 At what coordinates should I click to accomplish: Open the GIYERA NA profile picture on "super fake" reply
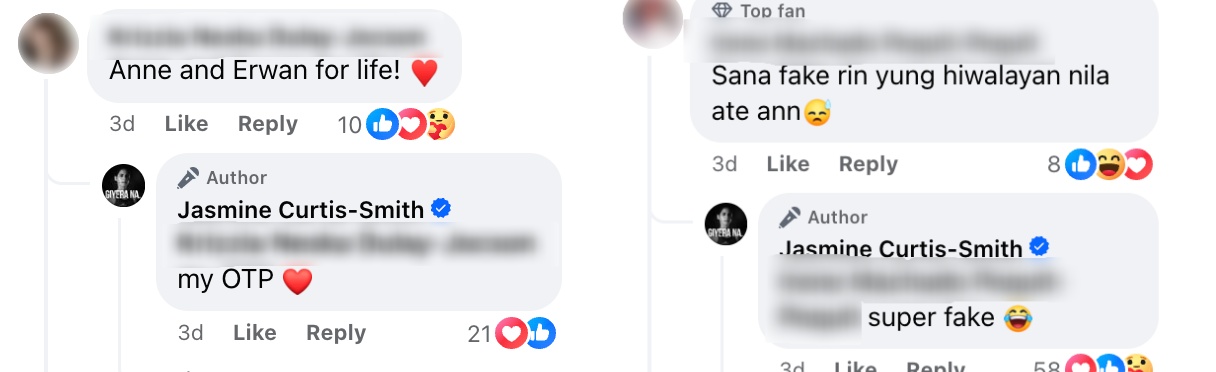pyautogui.click(x=726, y=224)
